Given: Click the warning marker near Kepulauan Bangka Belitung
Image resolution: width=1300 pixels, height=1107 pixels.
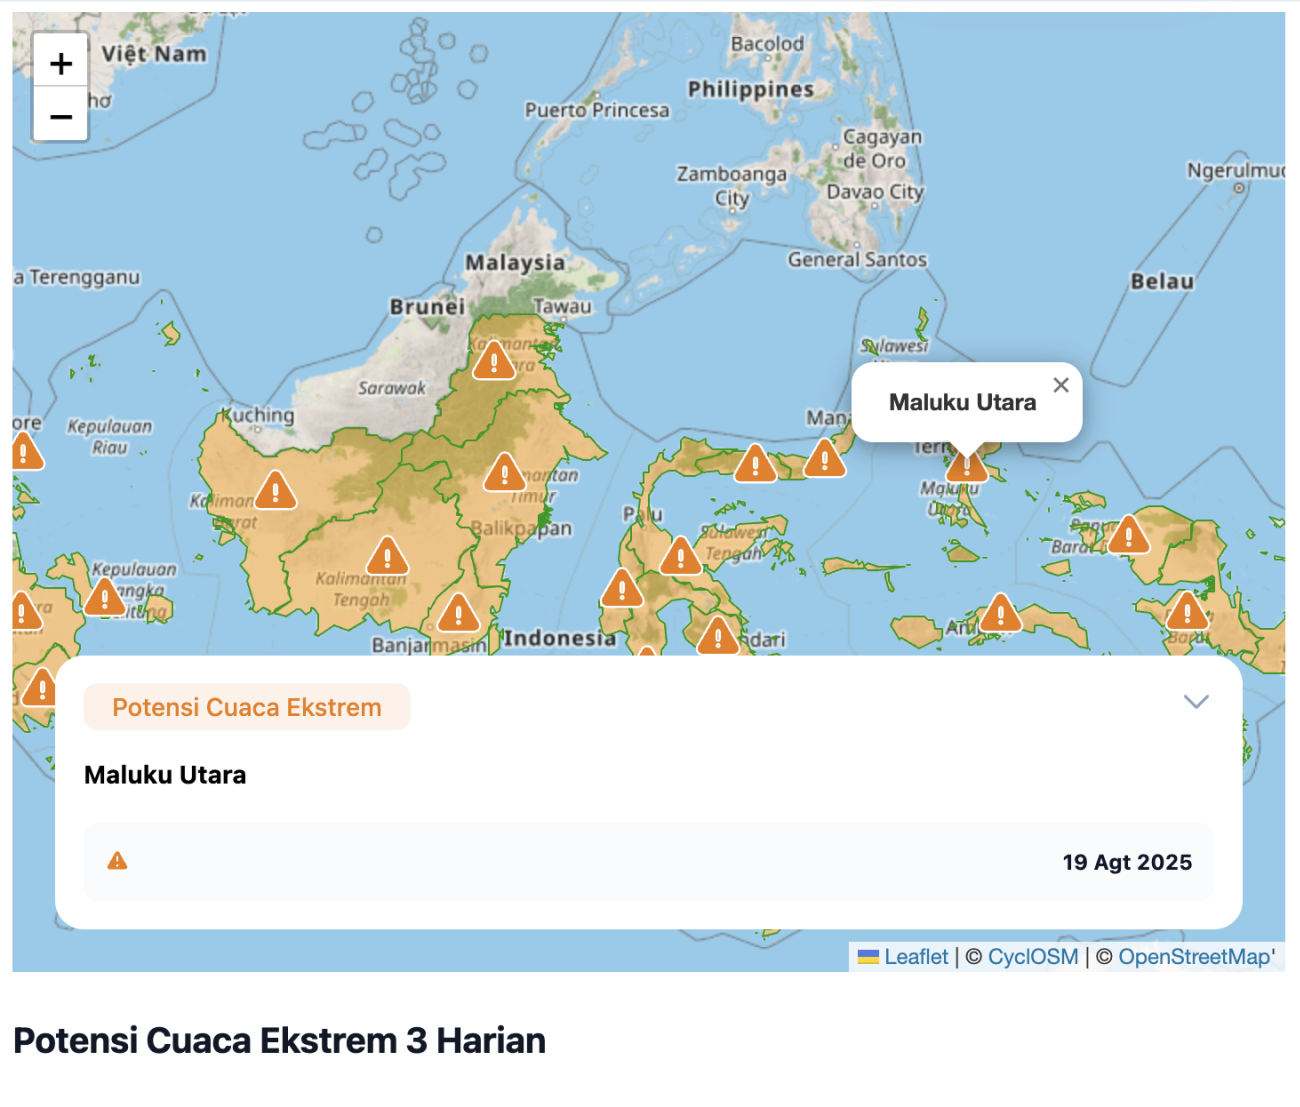Looking at the screenshot, I should click(x=104, y=598).
